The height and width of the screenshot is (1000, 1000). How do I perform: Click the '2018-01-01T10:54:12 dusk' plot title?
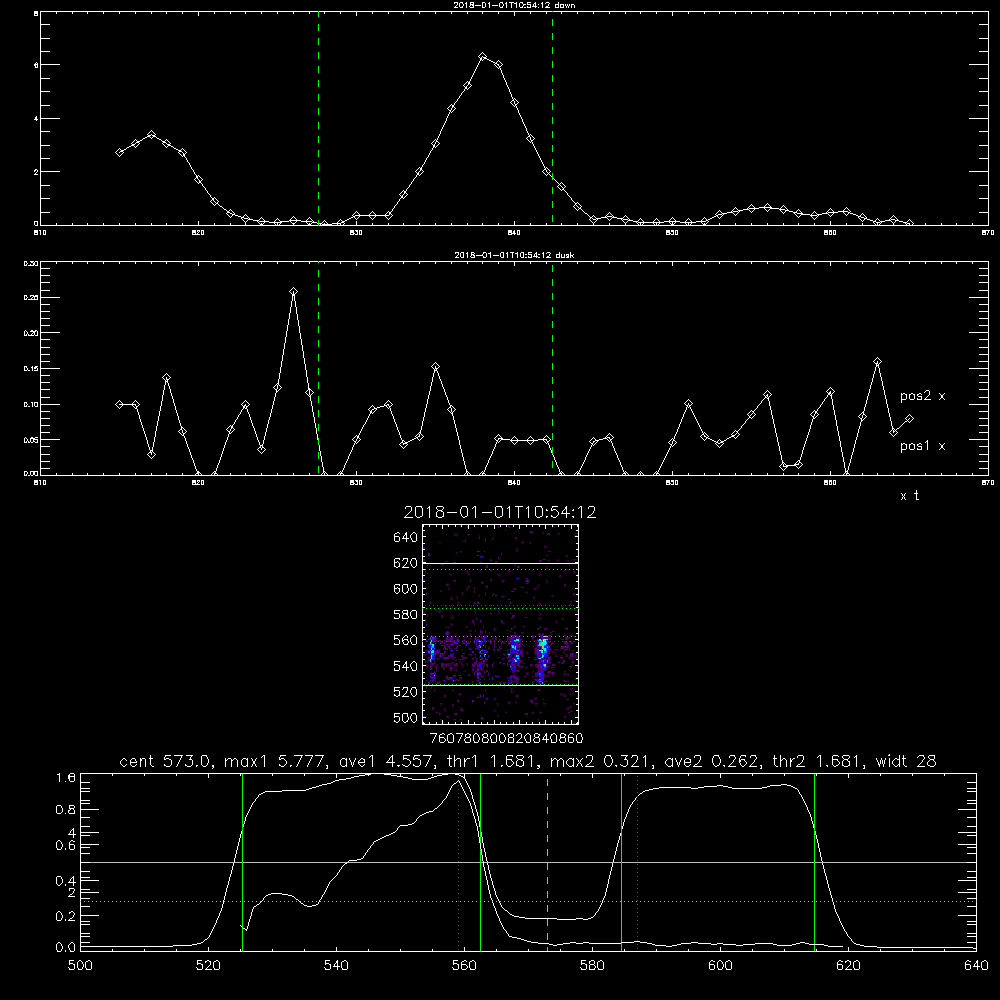514,255
